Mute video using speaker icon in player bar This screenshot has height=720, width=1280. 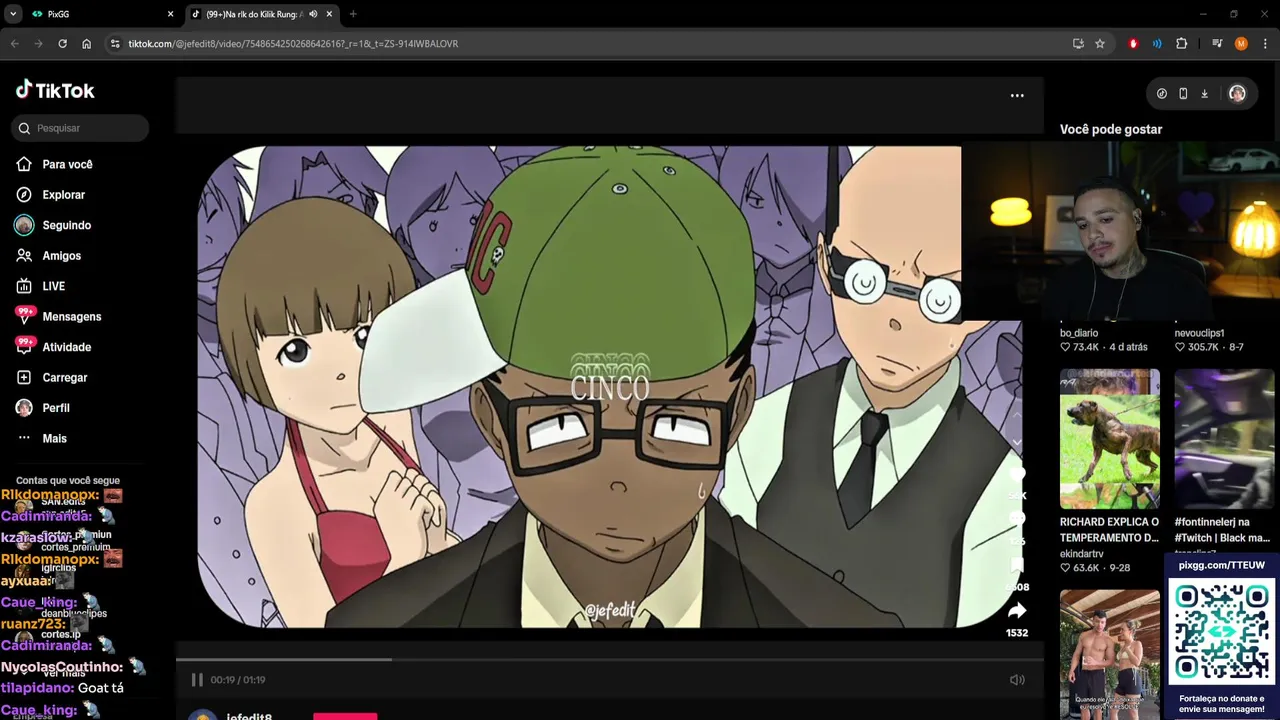pyautogui.click(x=1017, y=680)
